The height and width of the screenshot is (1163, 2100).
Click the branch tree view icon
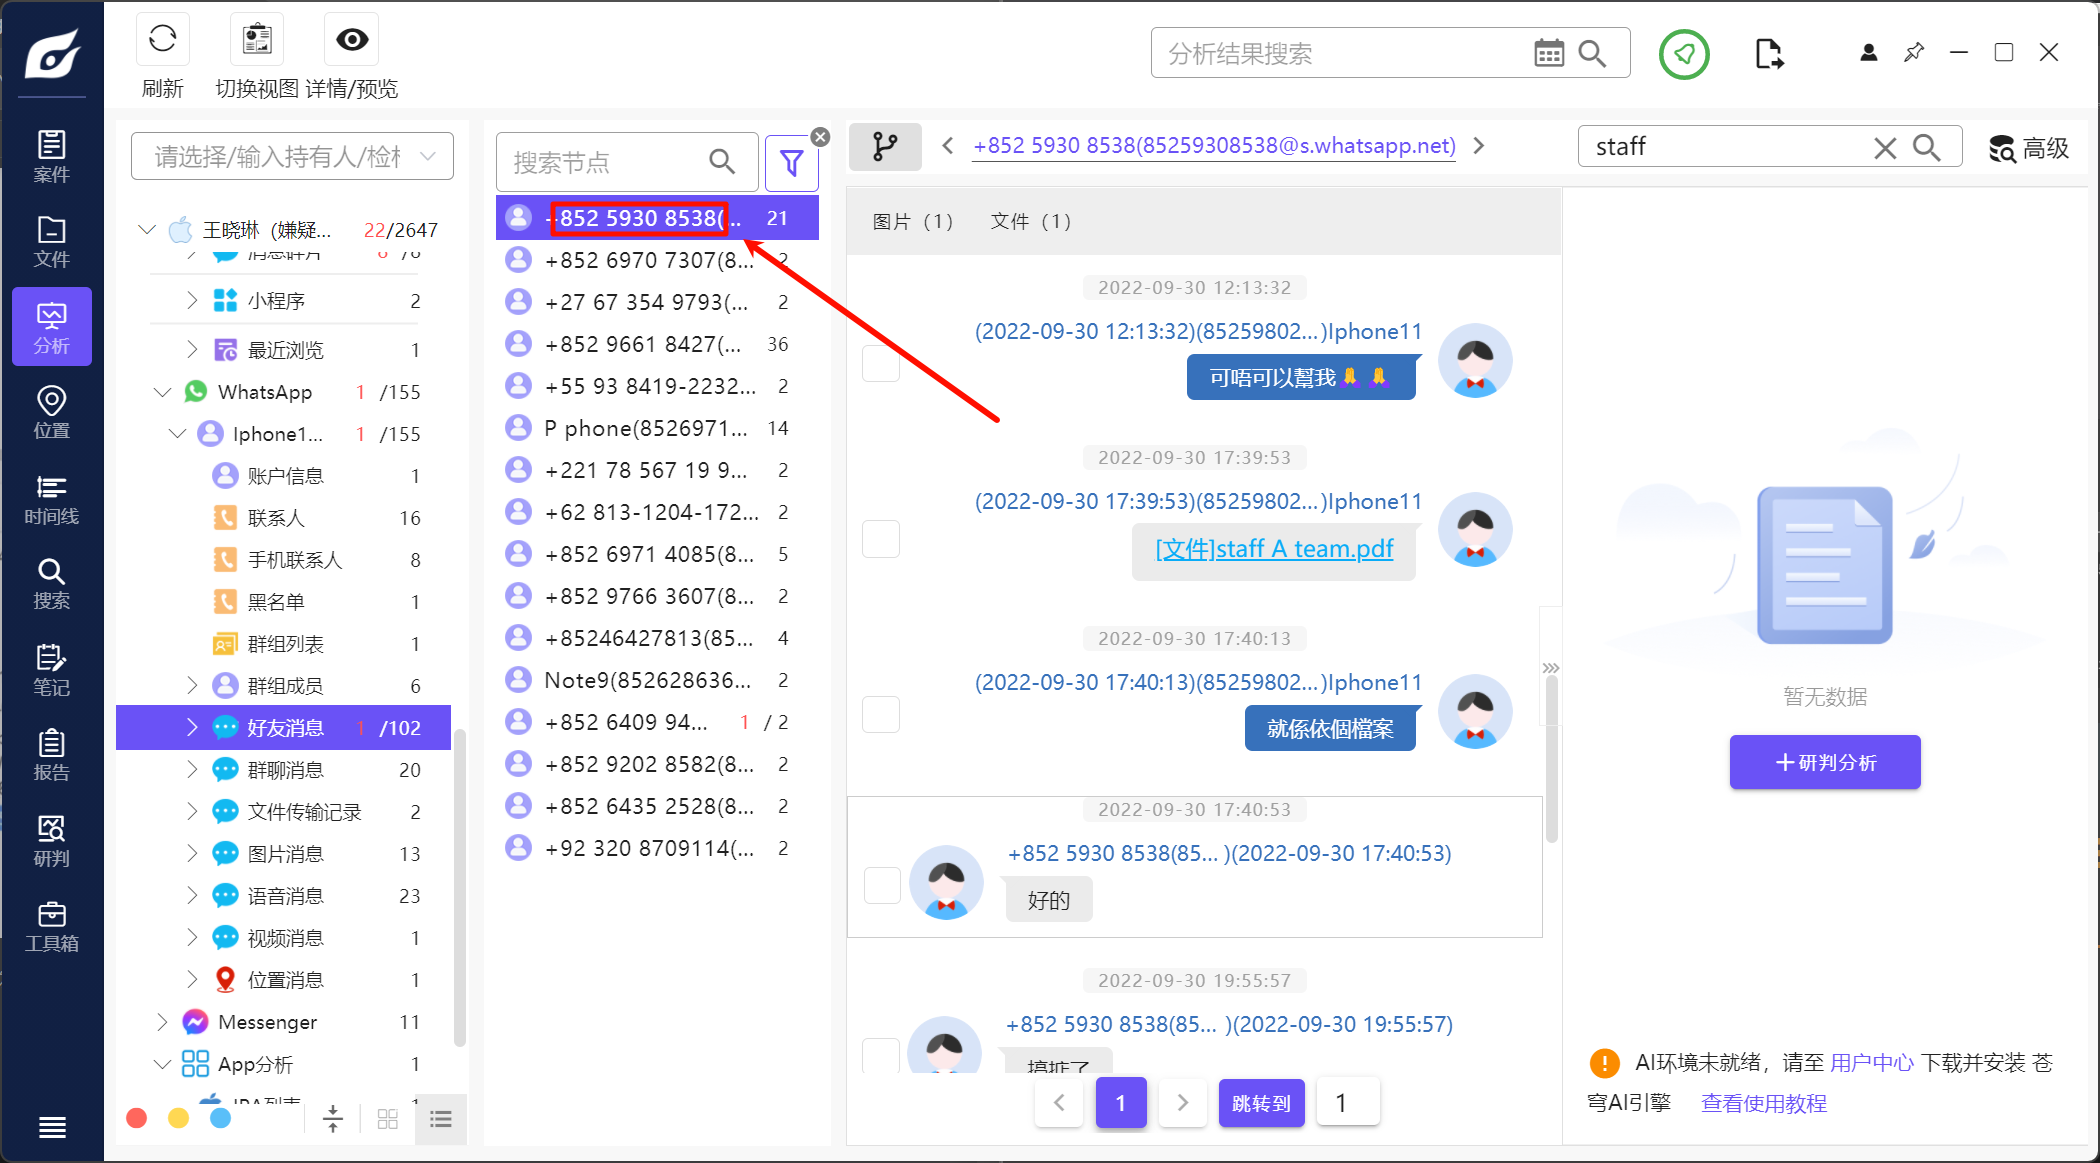(884, 147)
